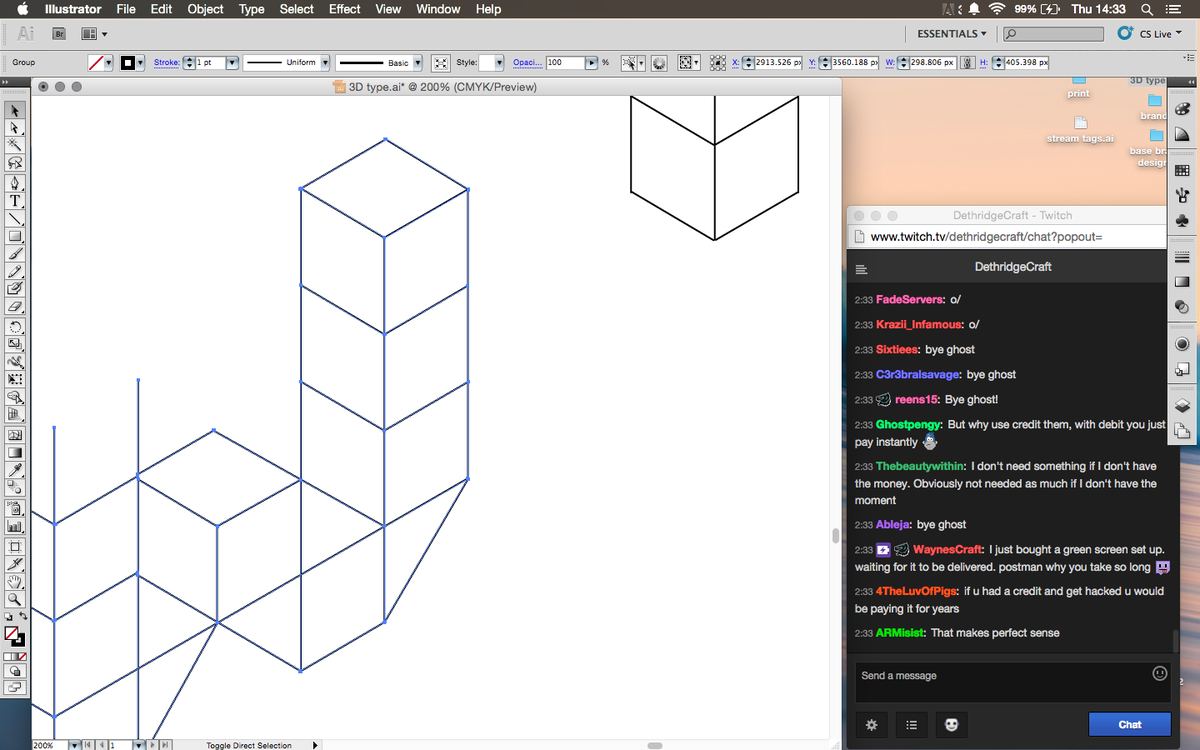Open the Essentials workspace switcher

948,33
